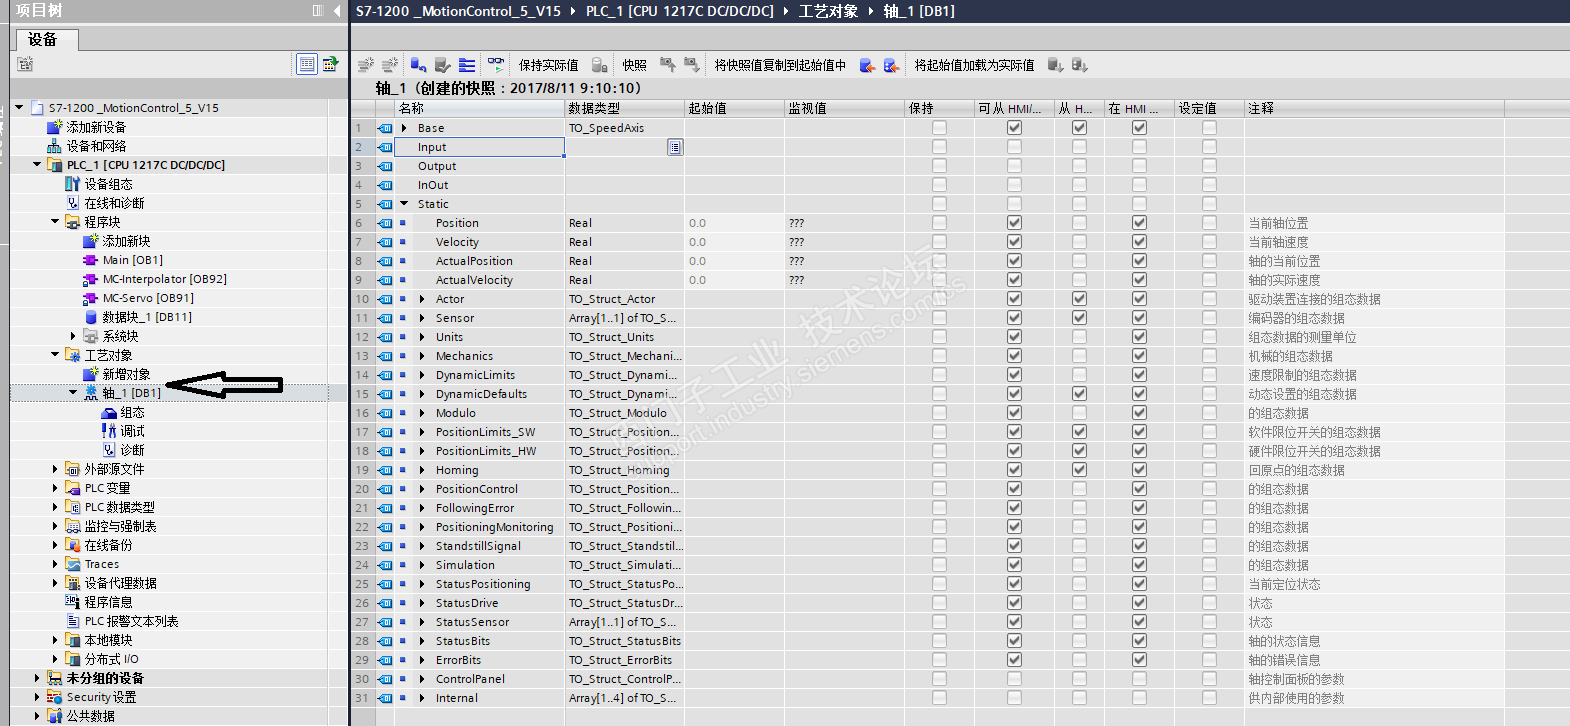Image resolution: width=1570 pixels, height=726 pixels.
Task: Click PLC_1 in the breadcrumb path
Action: click(x=680, y=11)
